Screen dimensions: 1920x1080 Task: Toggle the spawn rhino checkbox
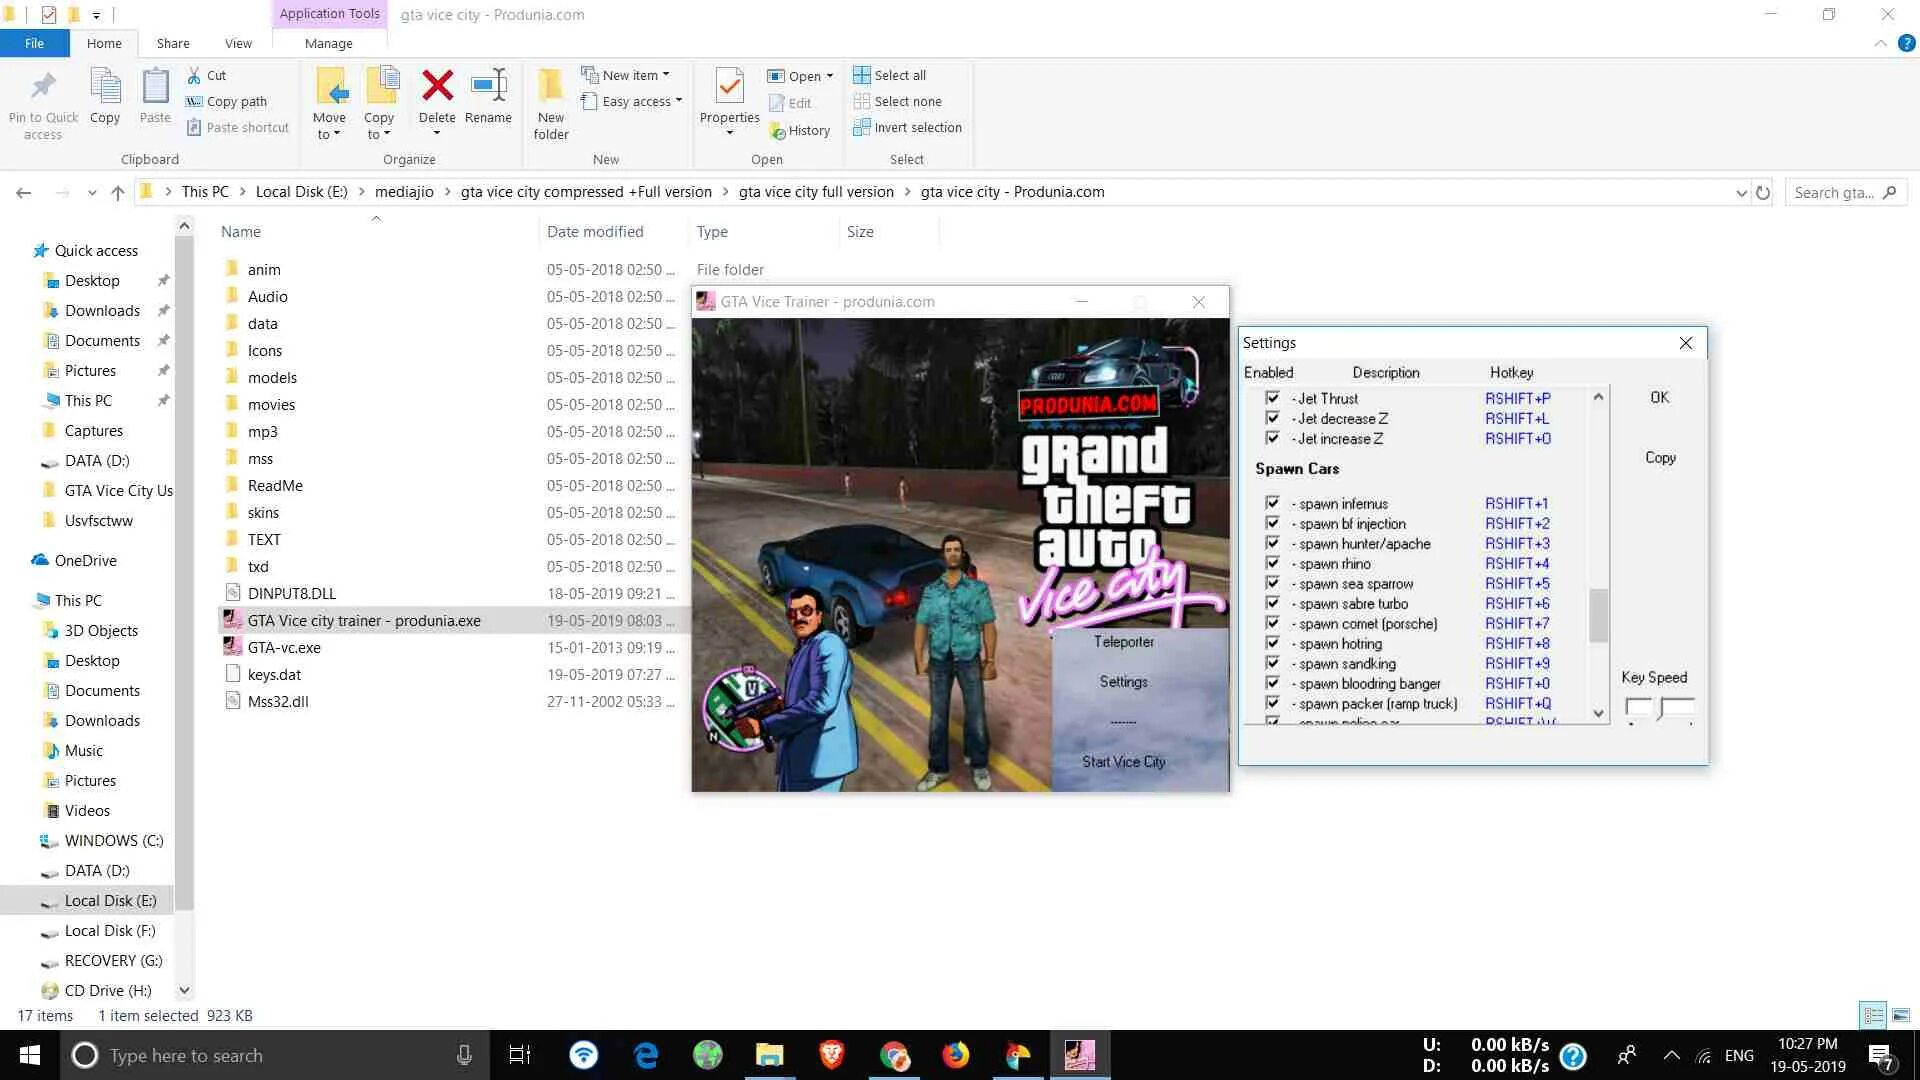(1272, 563)
